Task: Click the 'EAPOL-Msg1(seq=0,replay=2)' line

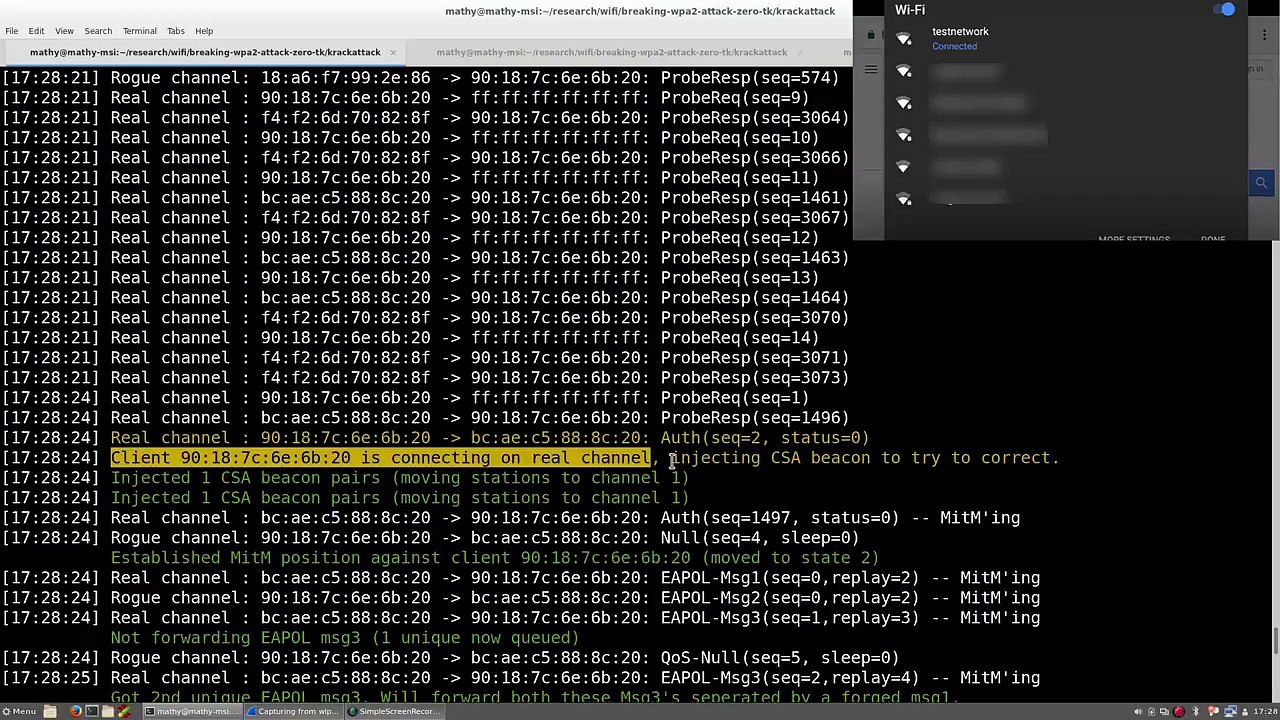Action: pos(521,578)
